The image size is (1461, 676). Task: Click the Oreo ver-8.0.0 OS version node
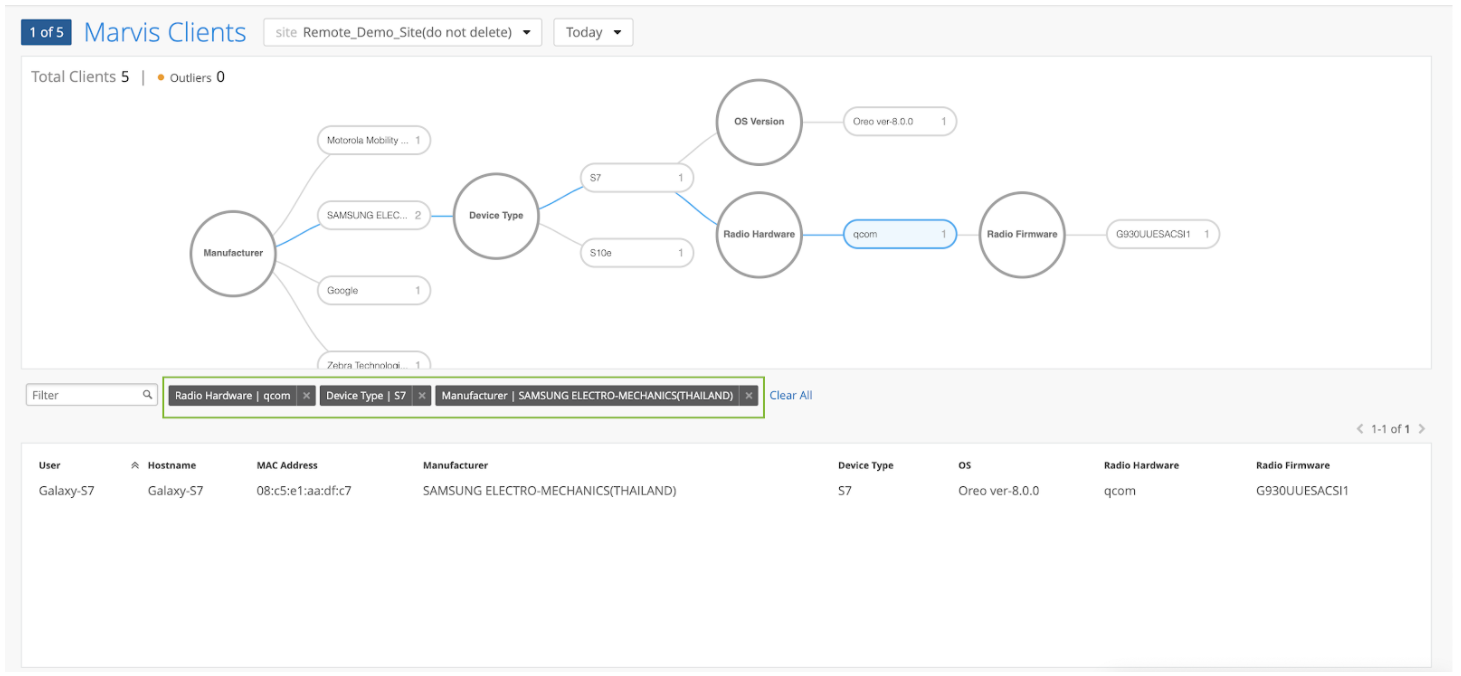[x=898, y=122]
